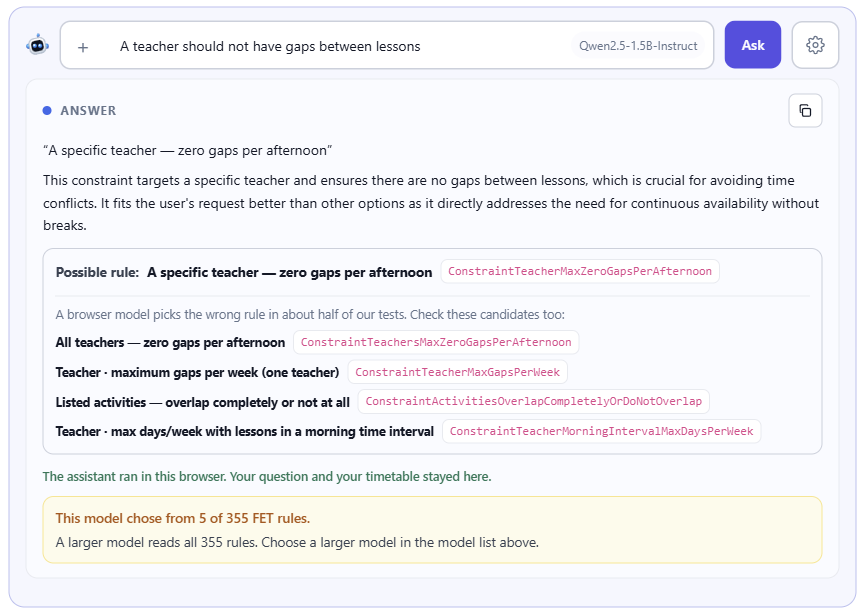The height and width of the screenshot is (610, 866).
Task: Click the ANSWER heading
Action: pos(88,111)
